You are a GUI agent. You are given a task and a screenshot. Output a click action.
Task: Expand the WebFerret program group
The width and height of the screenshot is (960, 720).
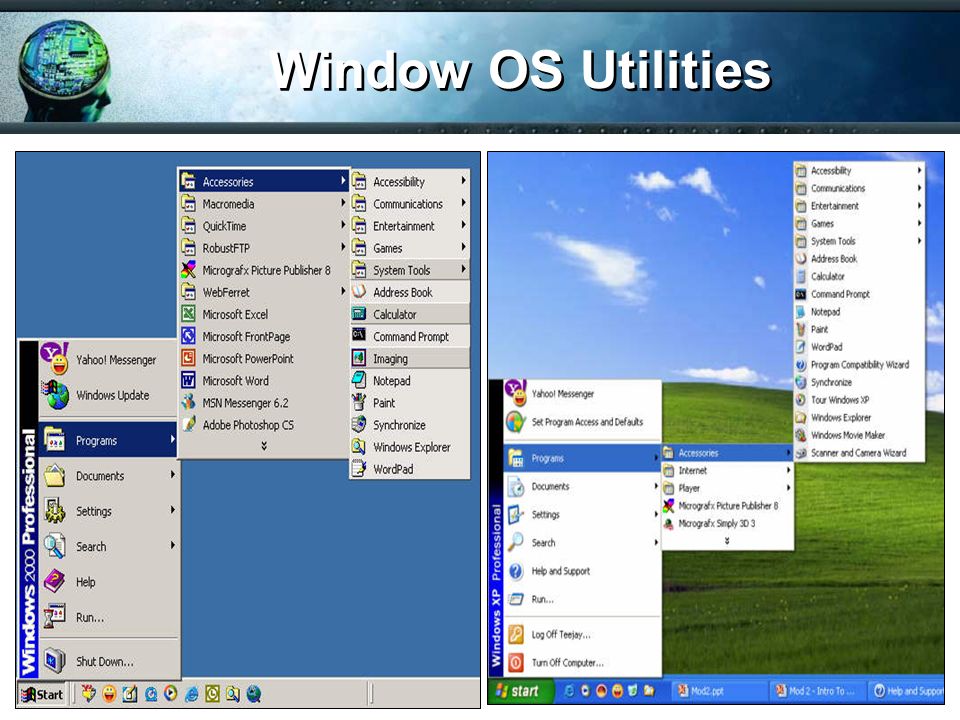[264, 292]
